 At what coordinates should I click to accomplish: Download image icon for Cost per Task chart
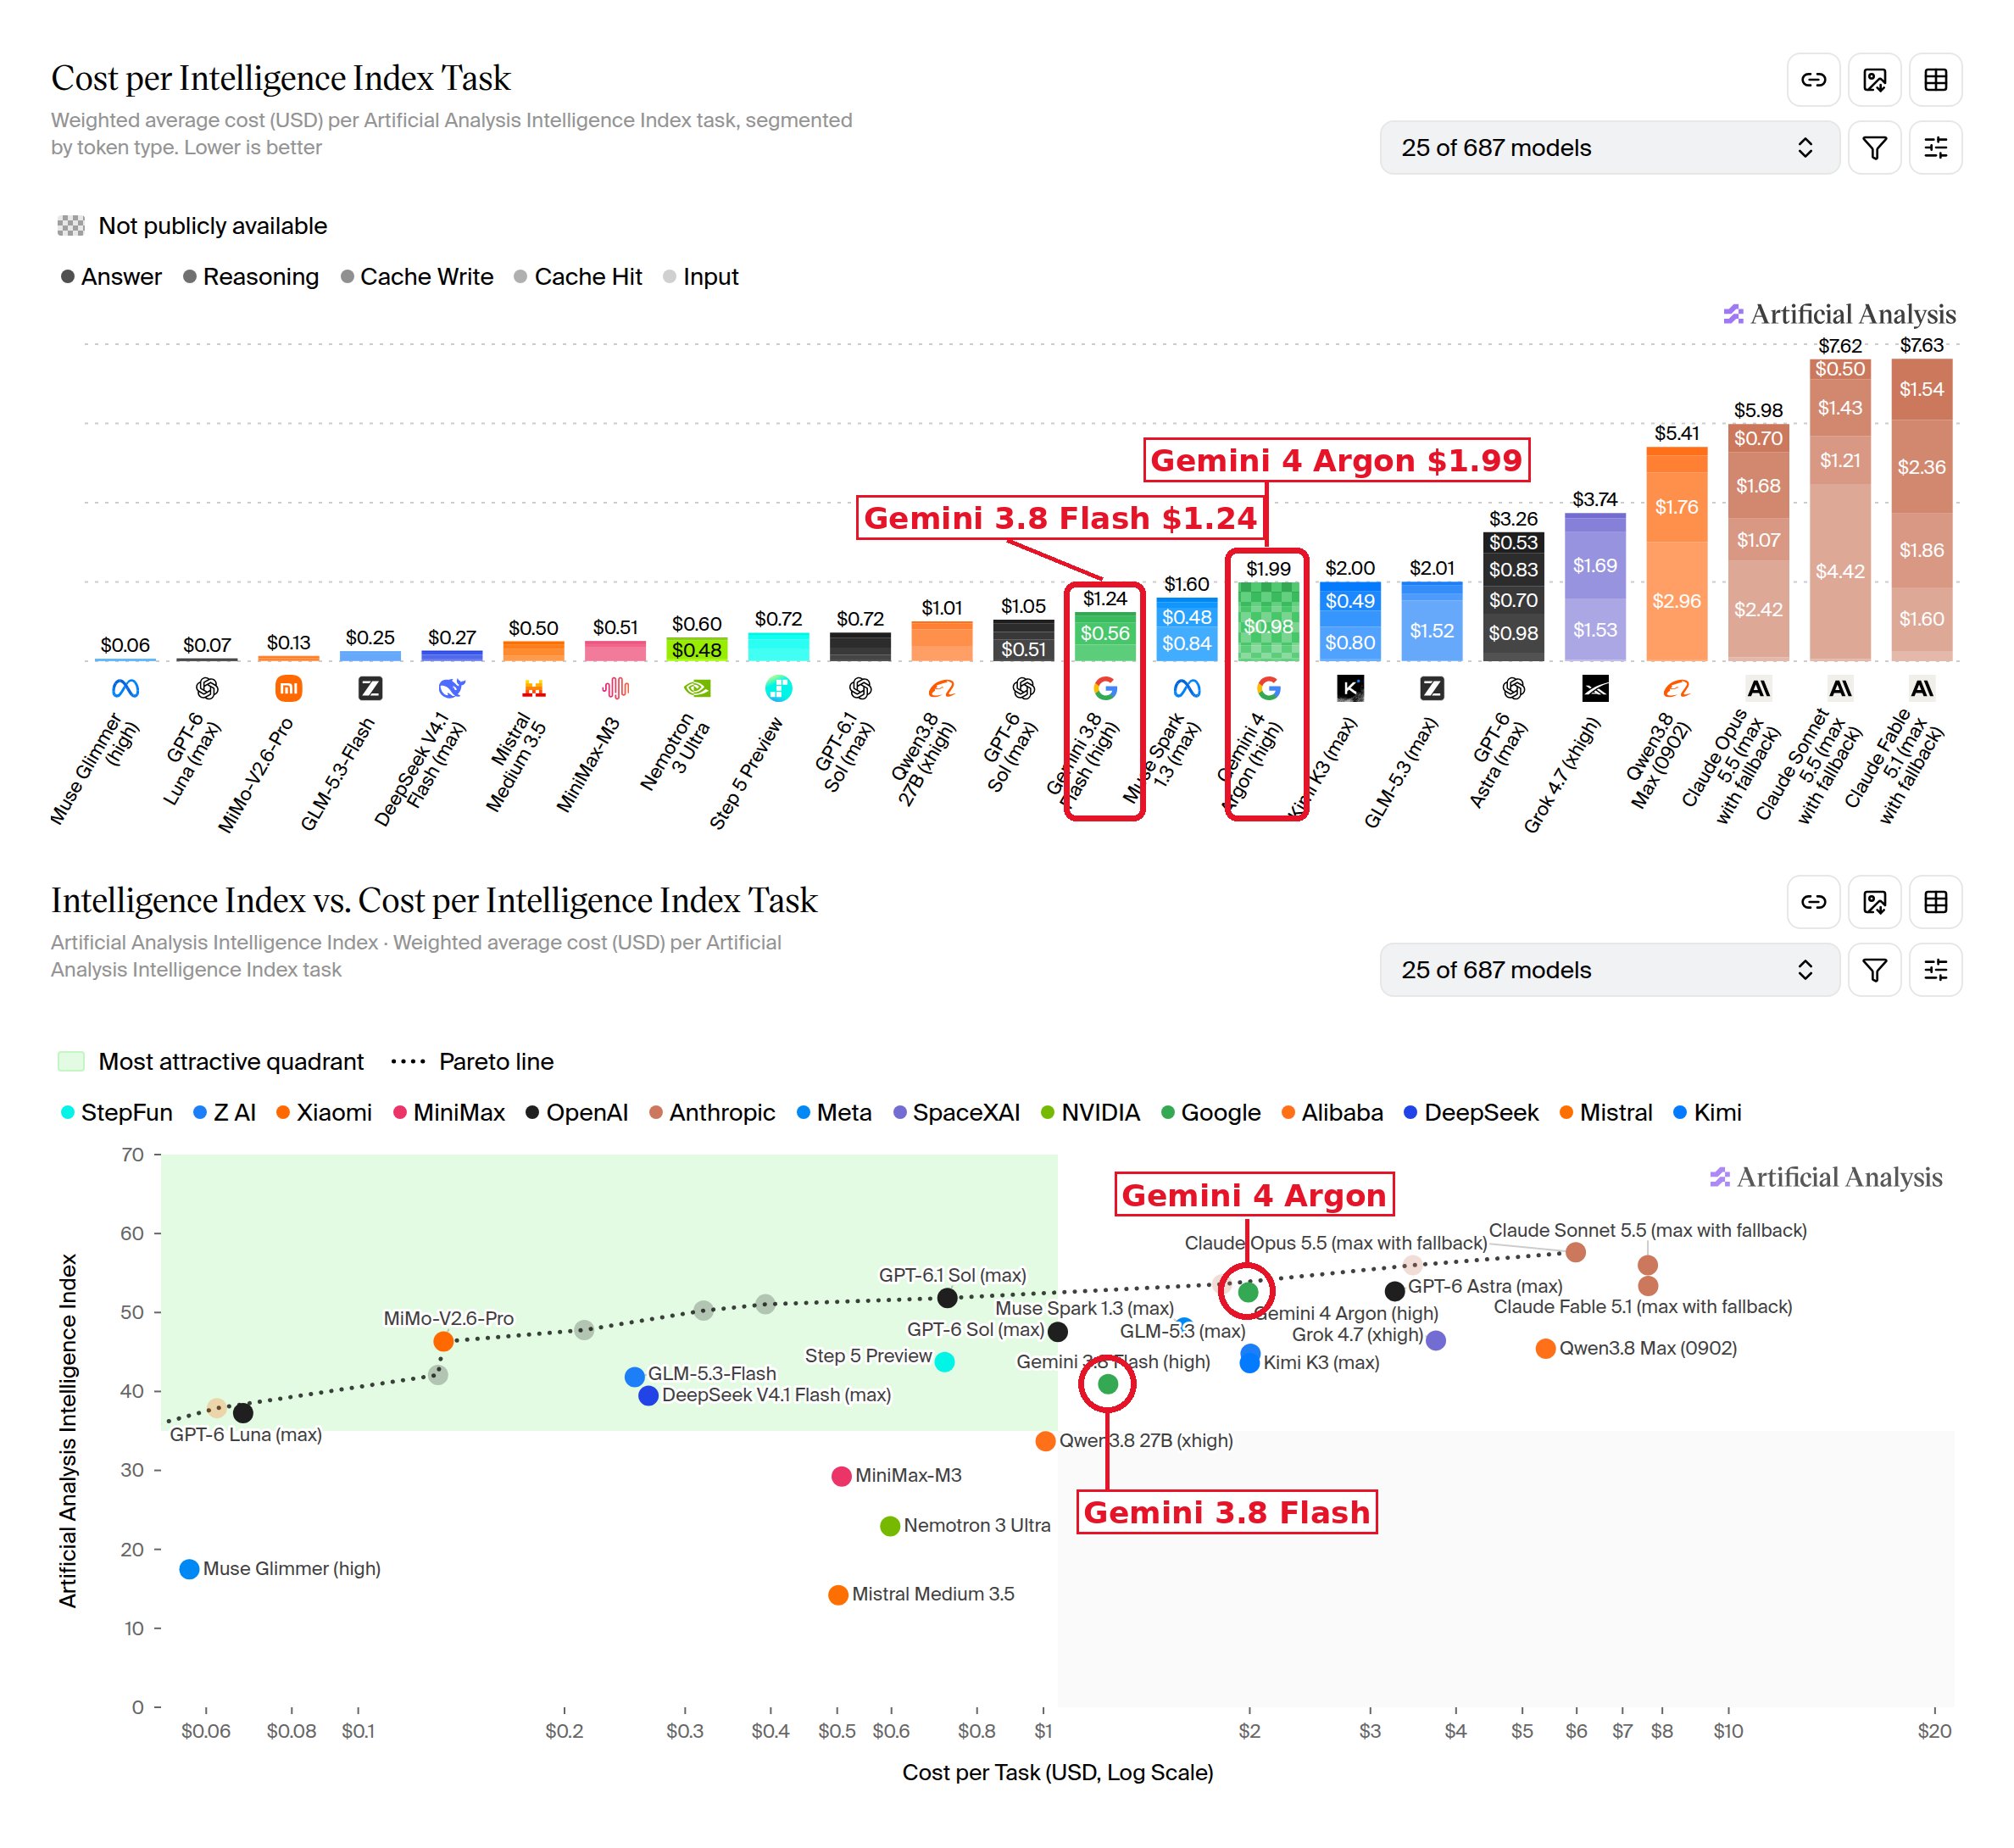(x=1874, y=80)
